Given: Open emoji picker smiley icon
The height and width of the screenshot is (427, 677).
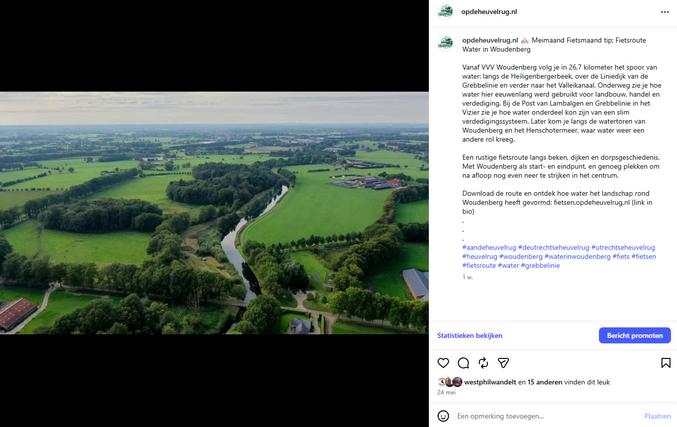Looking at the screenshot, I should (x=443, y=416).
